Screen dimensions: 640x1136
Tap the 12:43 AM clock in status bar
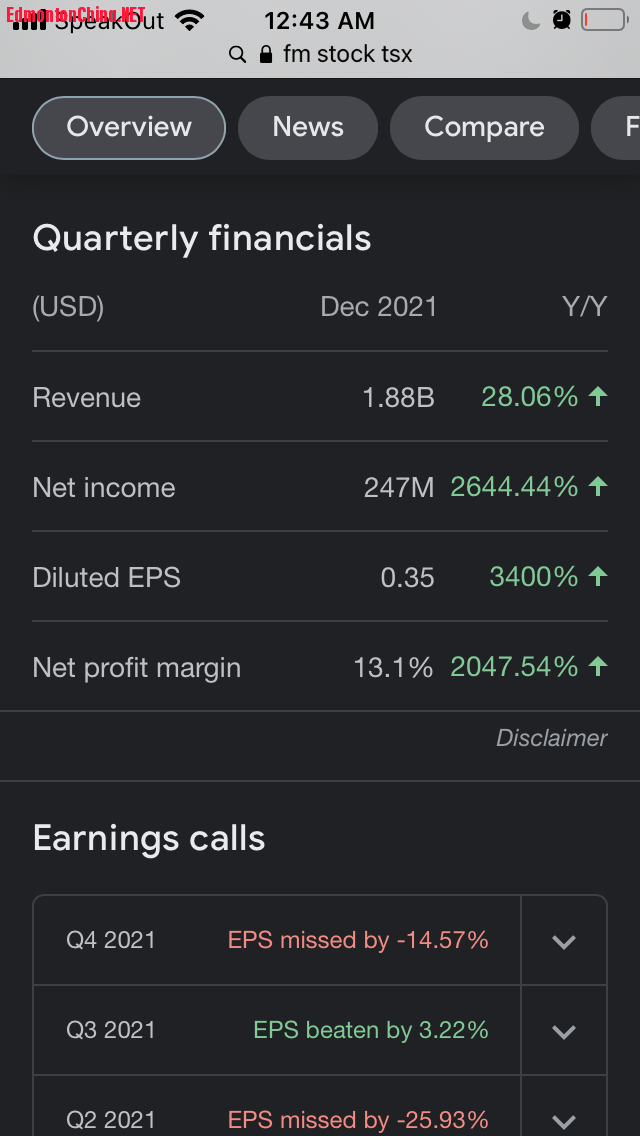320,20
